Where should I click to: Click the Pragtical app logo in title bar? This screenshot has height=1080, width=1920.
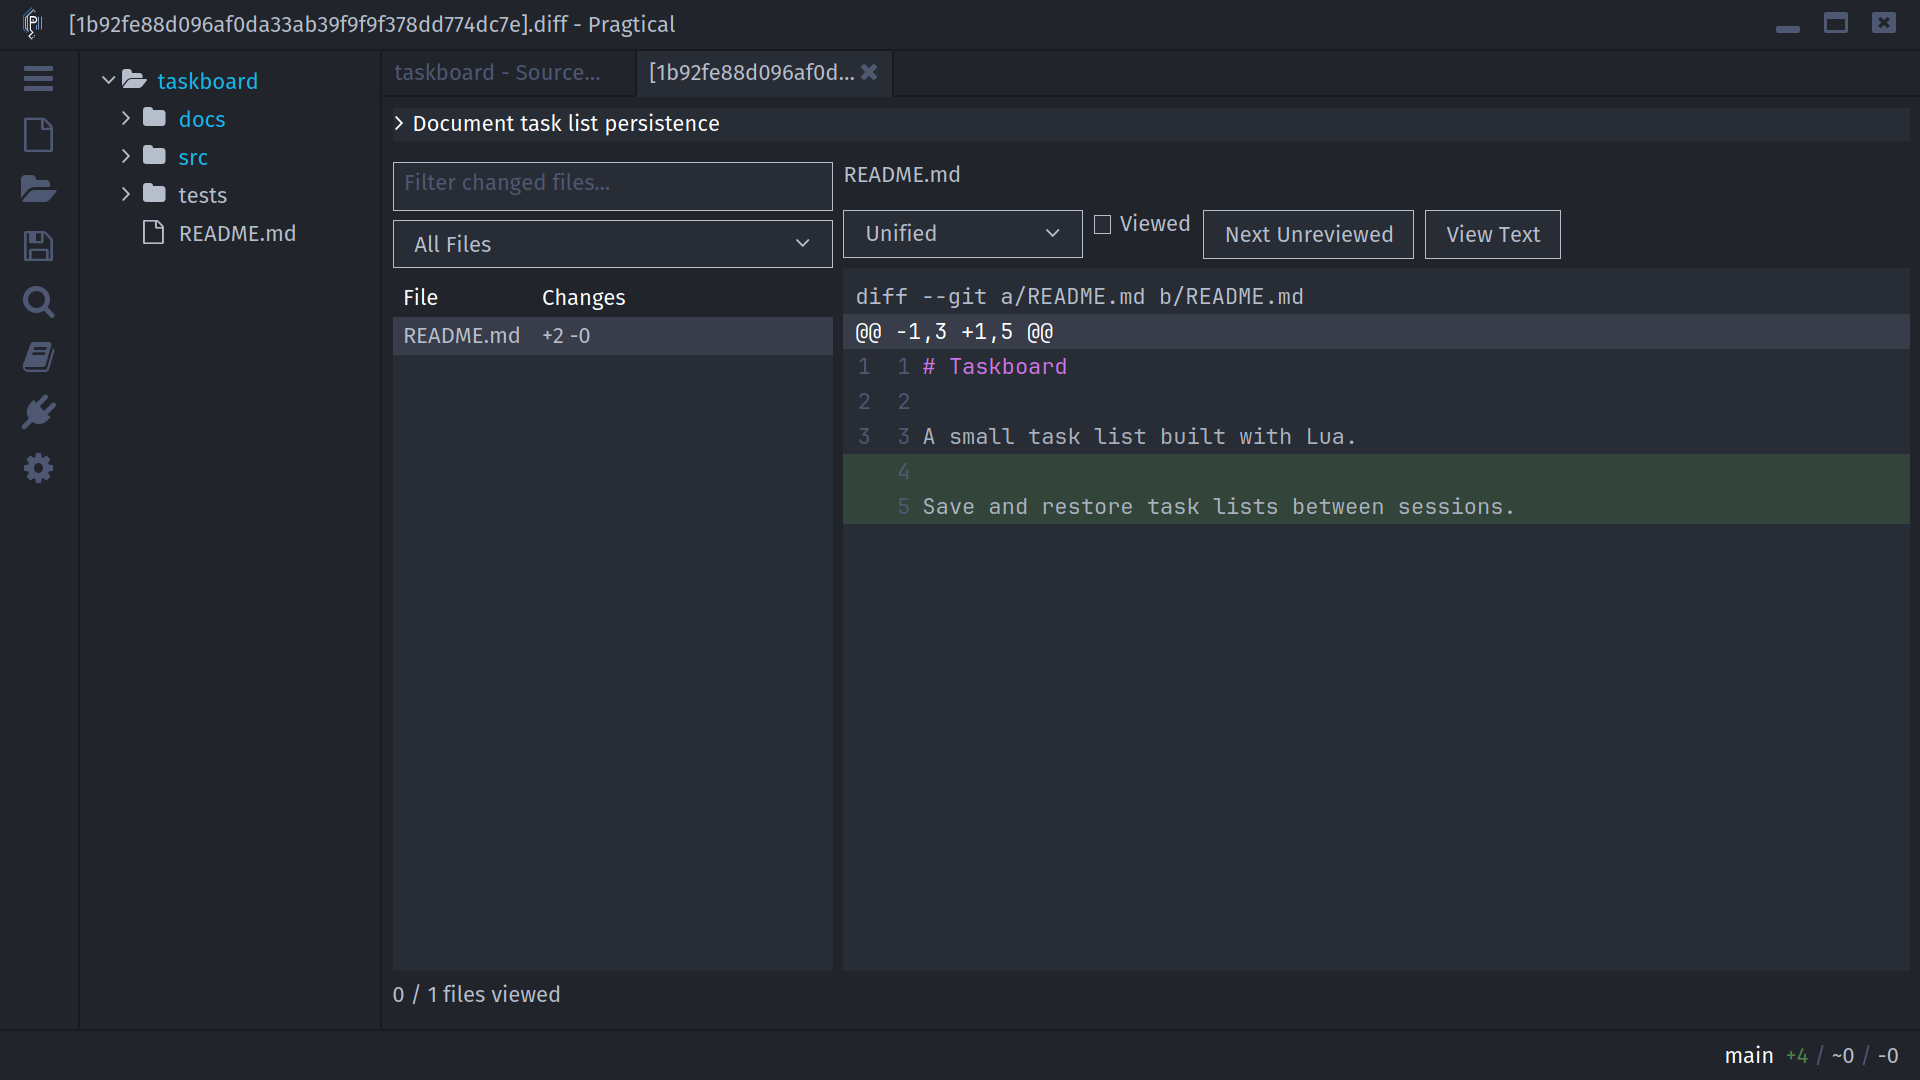click(x=32, y=23)
